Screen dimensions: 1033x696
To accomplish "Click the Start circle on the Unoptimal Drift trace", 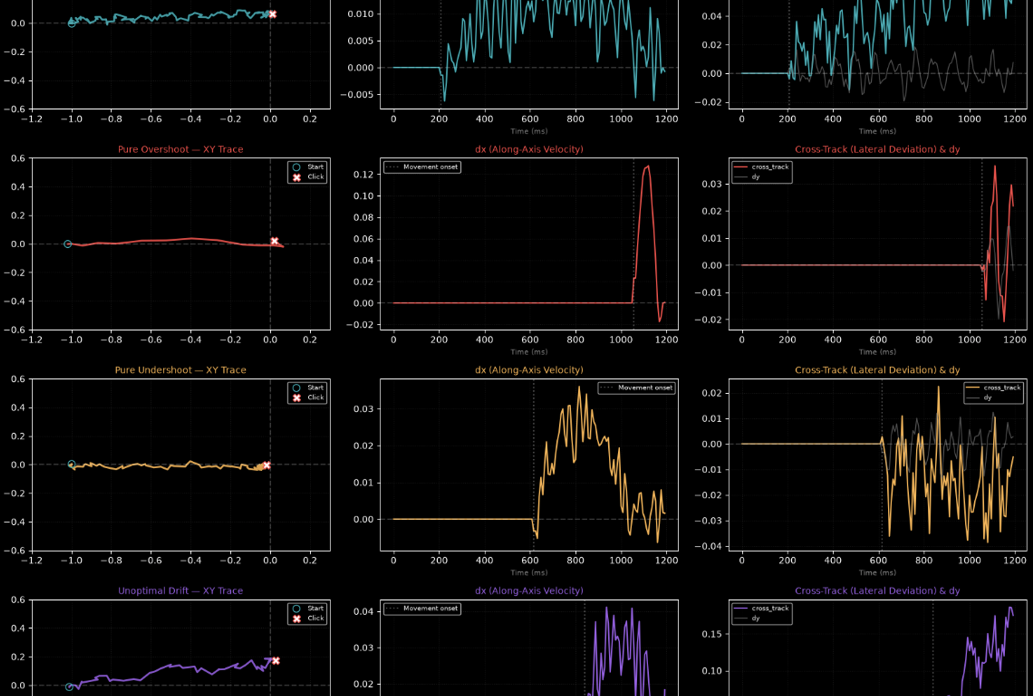I will [x=69, y=687].
